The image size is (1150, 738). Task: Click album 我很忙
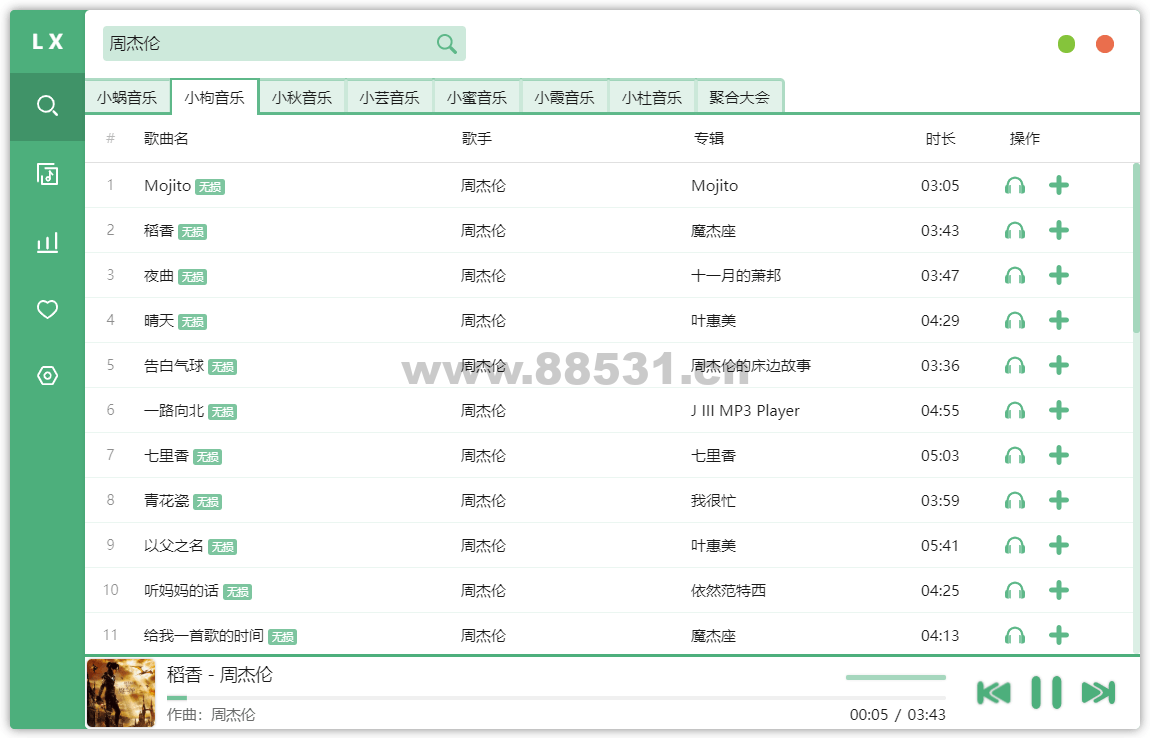pos(713,500)
